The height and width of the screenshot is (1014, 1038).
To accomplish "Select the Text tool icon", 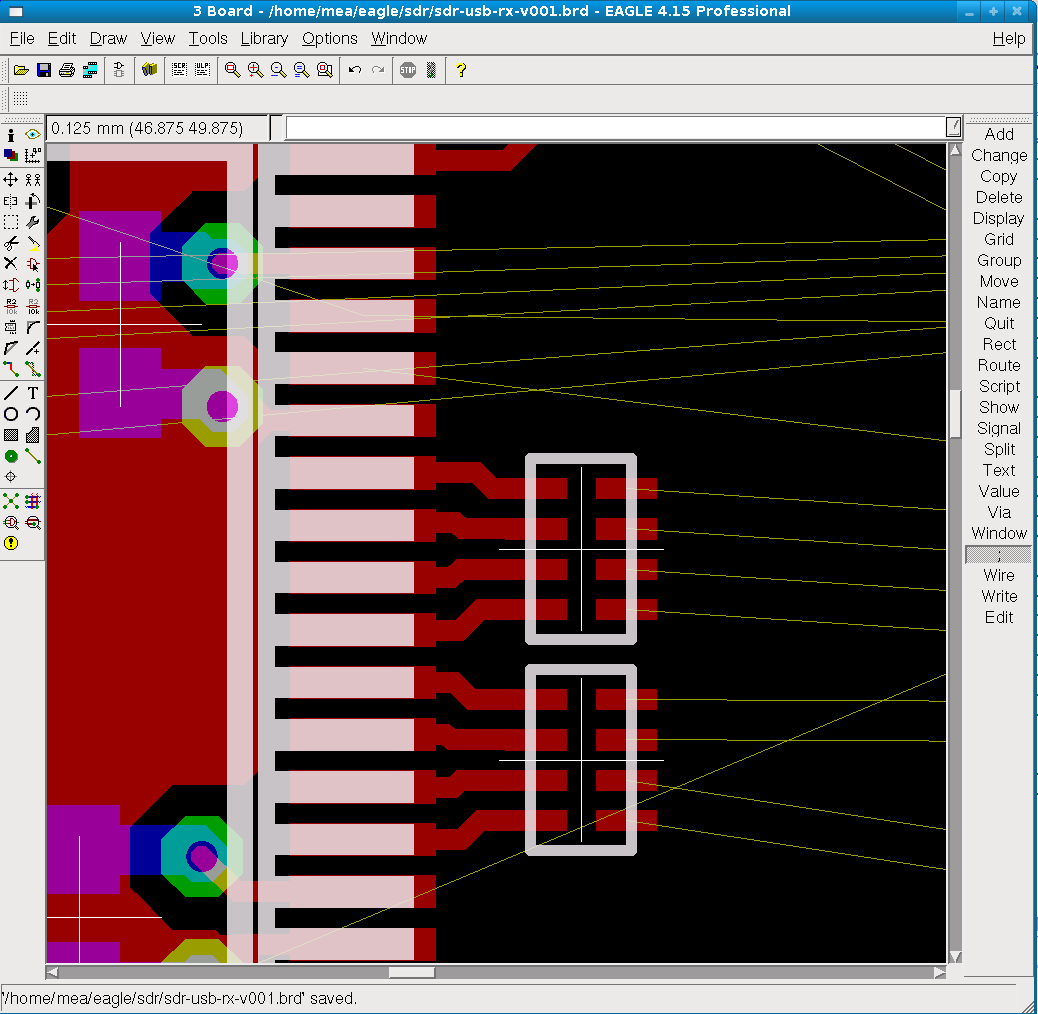I will coord(33,393).
